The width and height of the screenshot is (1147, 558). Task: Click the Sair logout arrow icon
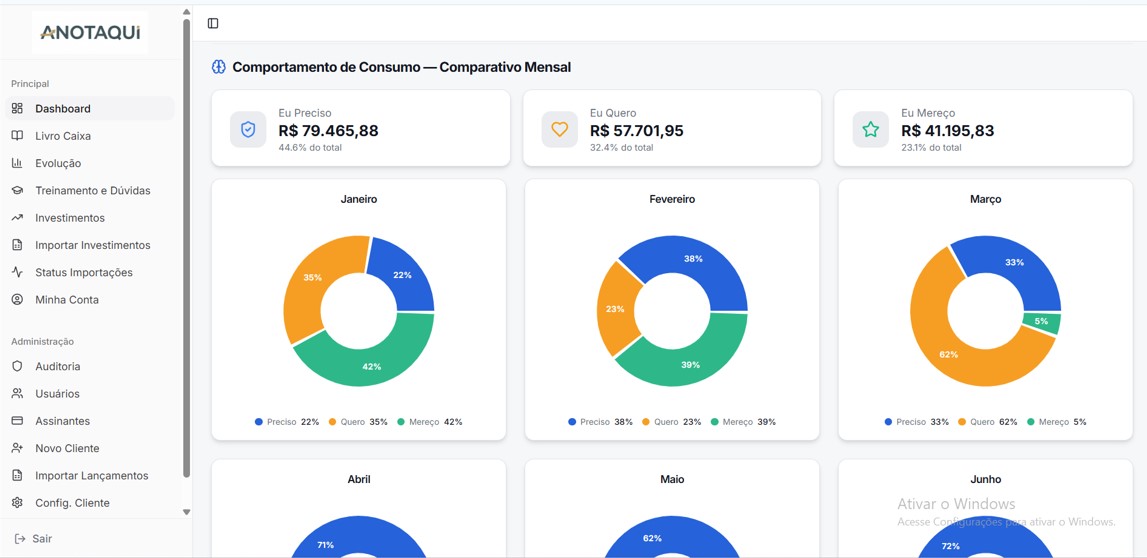[x=20, y=539]
